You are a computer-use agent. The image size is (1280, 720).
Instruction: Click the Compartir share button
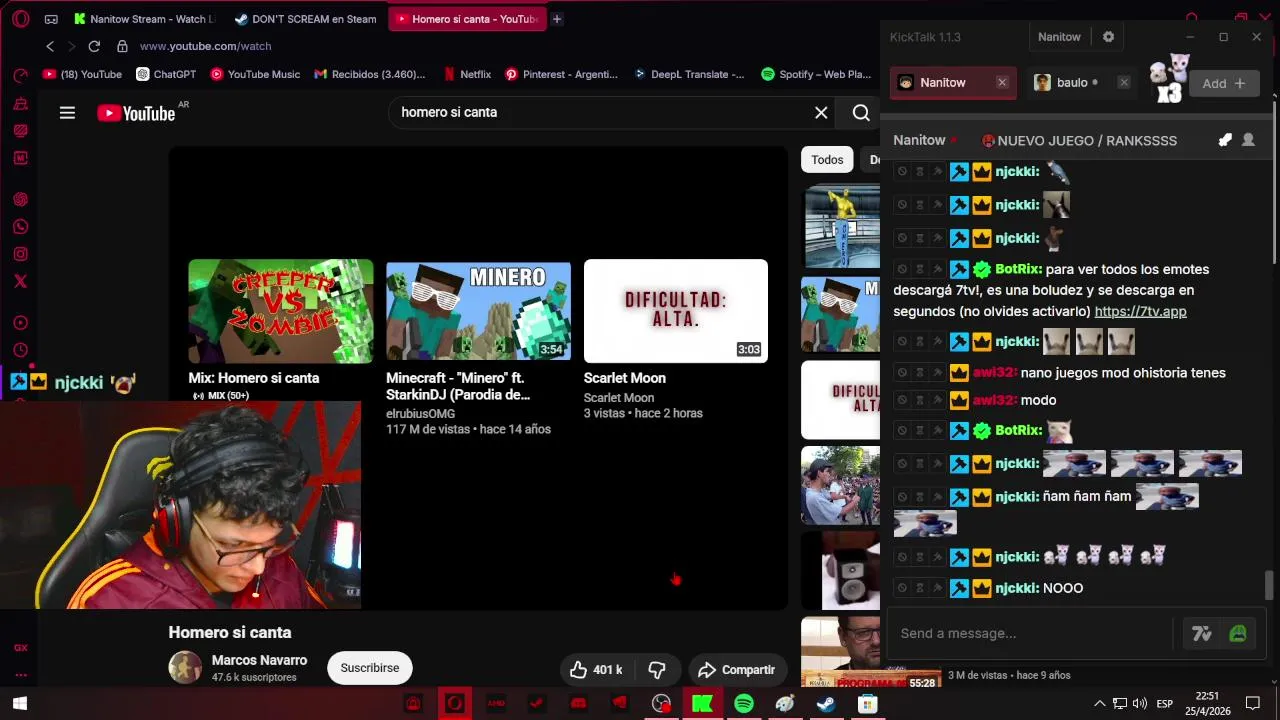coord(737,670)
